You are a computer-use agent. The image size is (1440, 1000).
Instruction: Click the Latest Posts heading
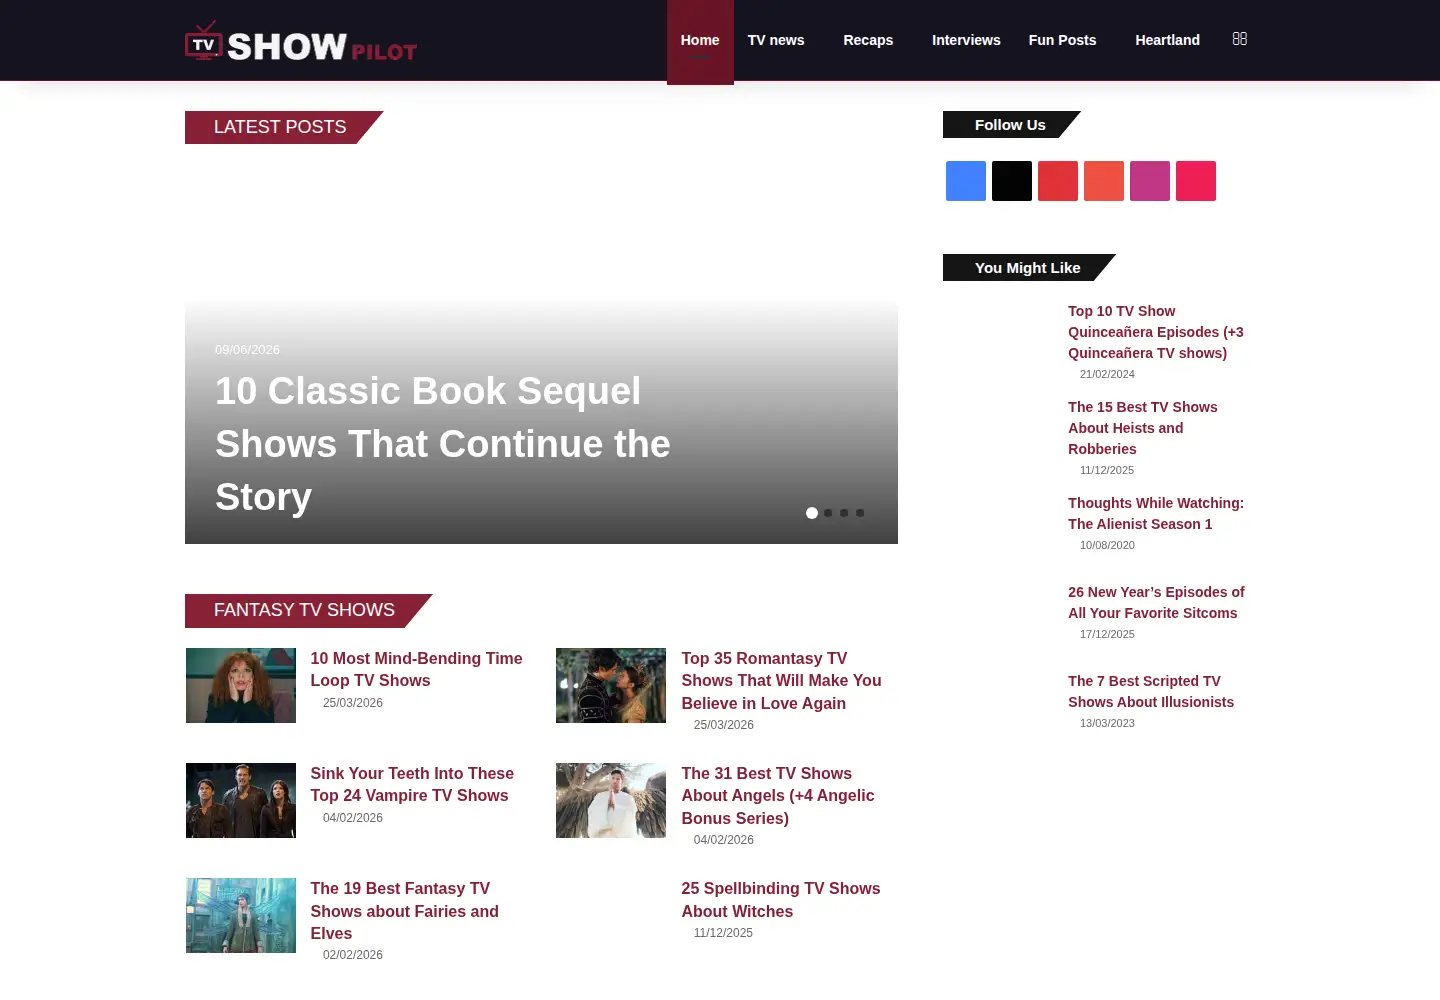click(x=280, y=127)
